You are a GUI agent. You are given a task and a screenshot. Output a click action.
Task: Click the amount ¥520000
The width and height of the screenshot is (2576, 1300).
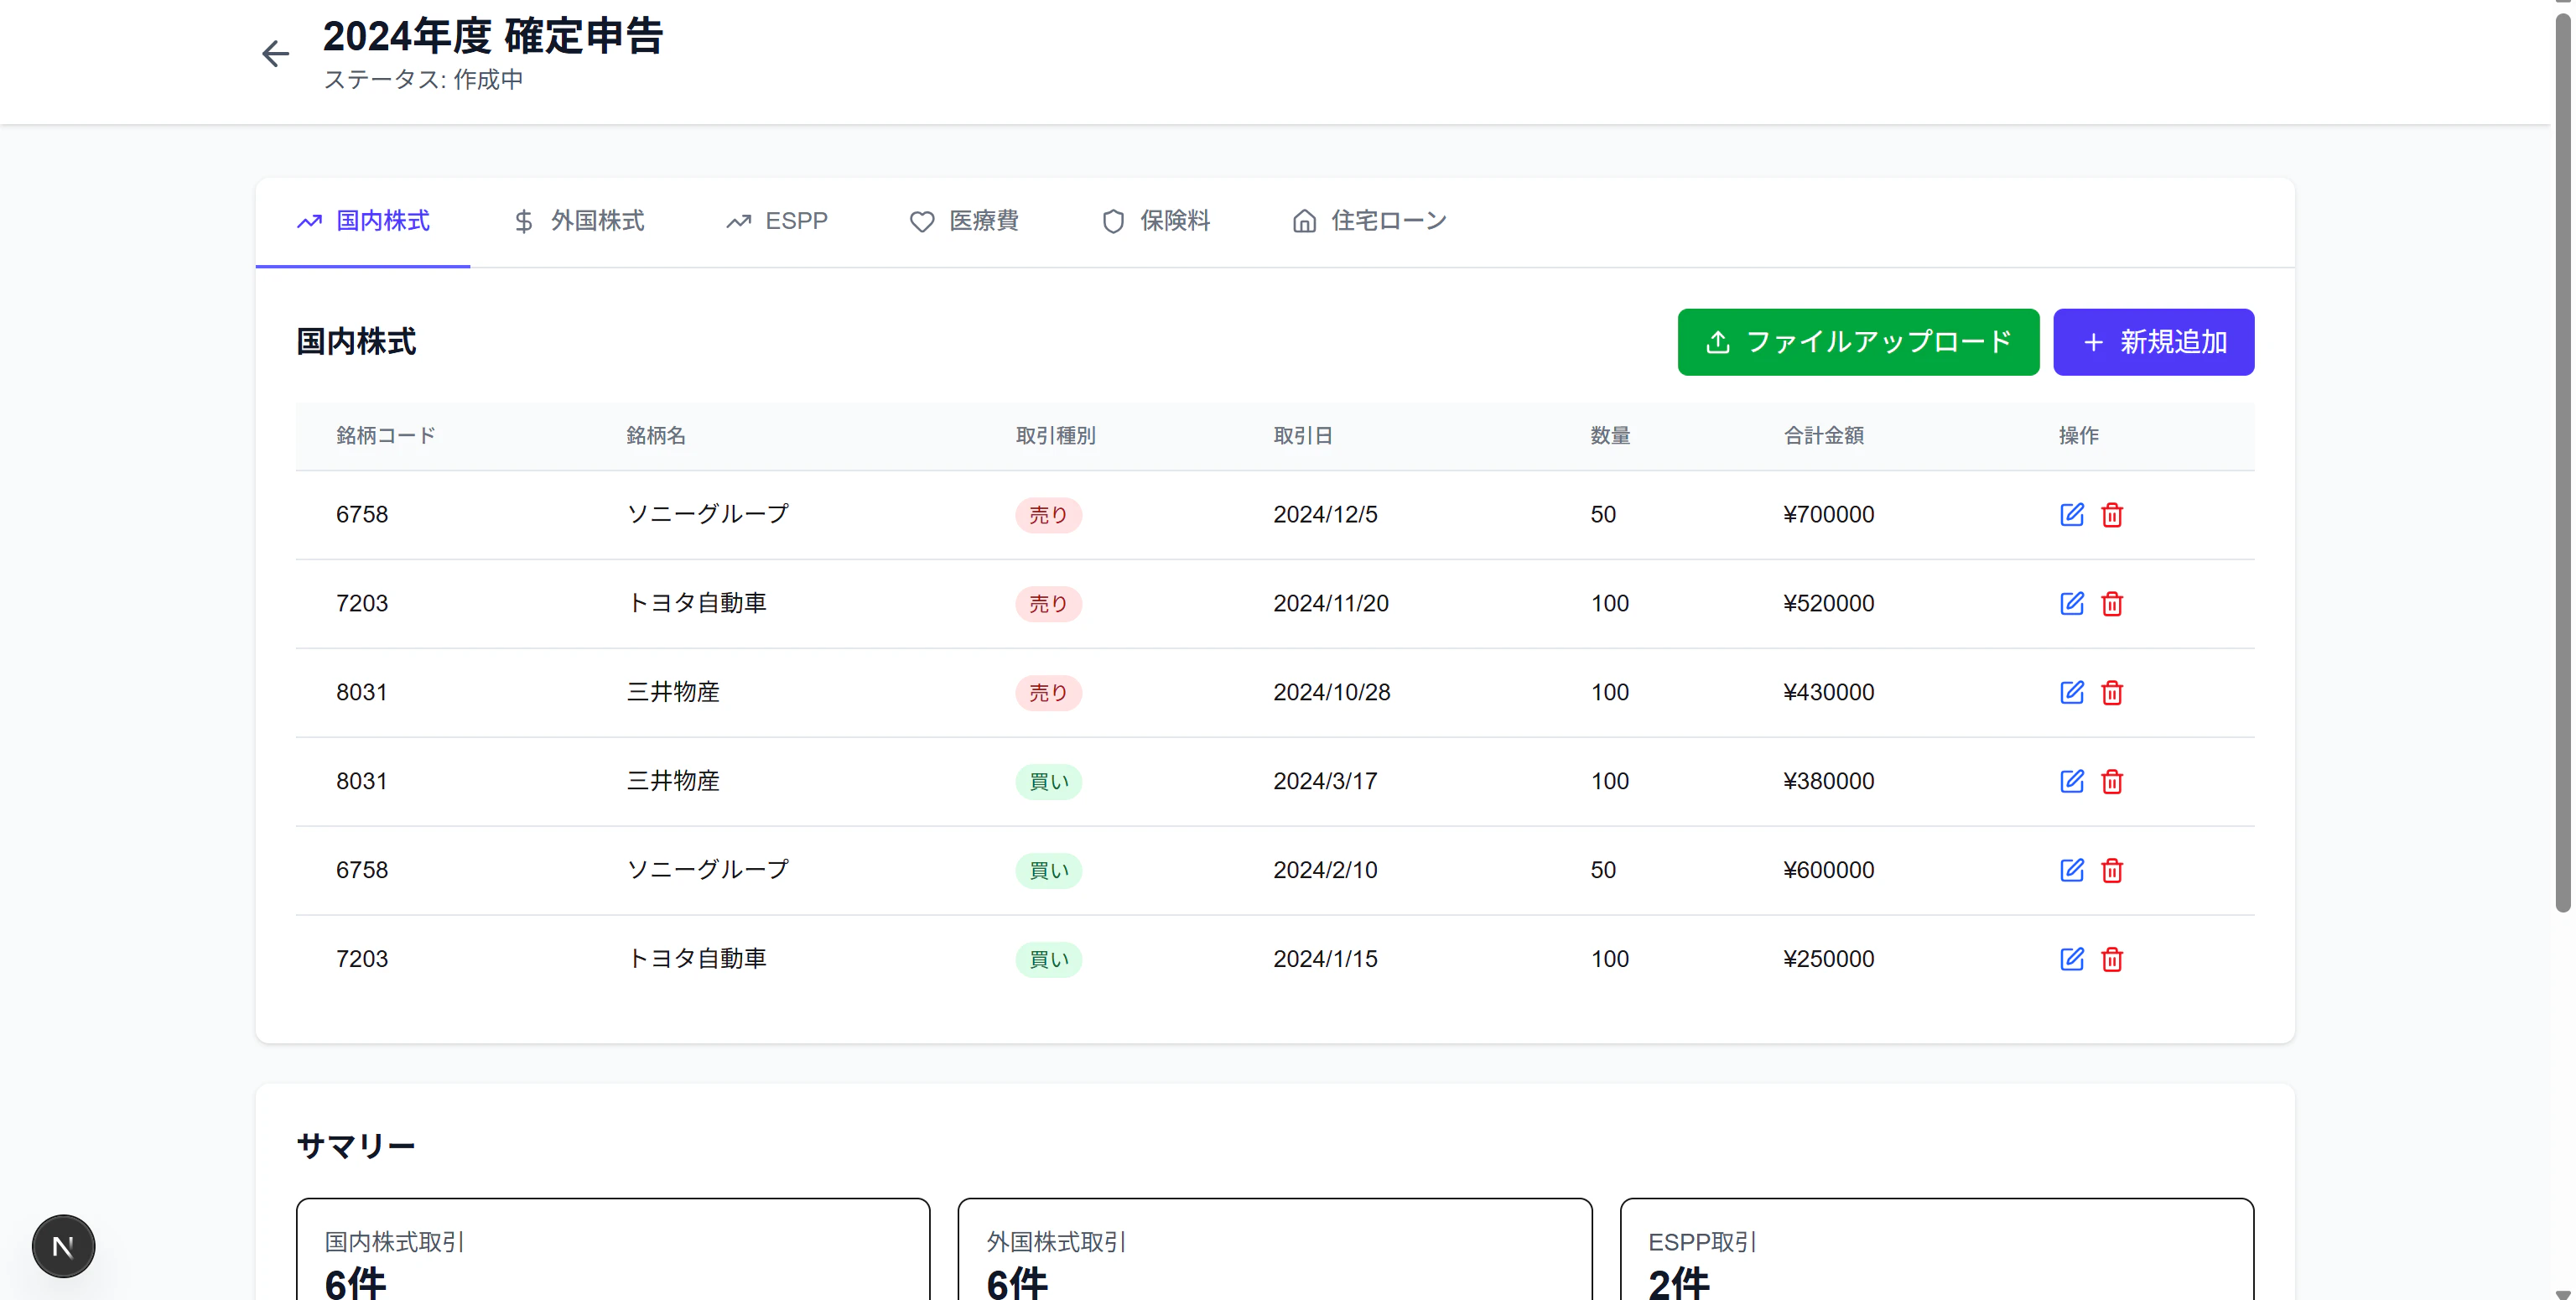coord(1829,604)
